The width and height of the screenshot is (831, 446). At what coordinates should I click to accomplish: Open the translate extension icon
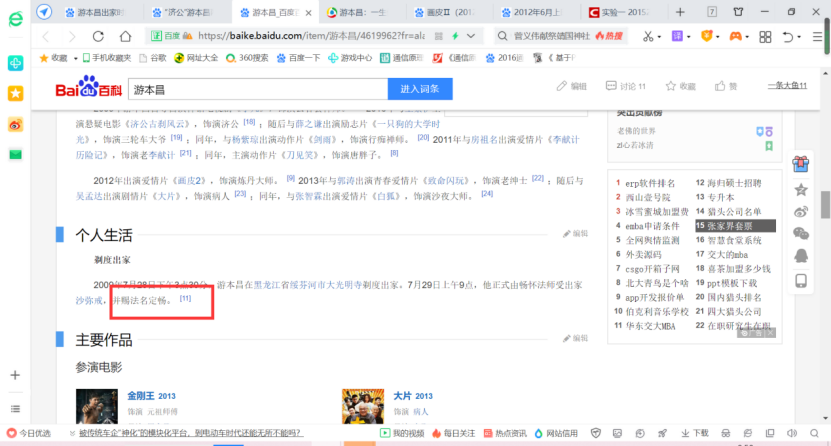point(677,36)
